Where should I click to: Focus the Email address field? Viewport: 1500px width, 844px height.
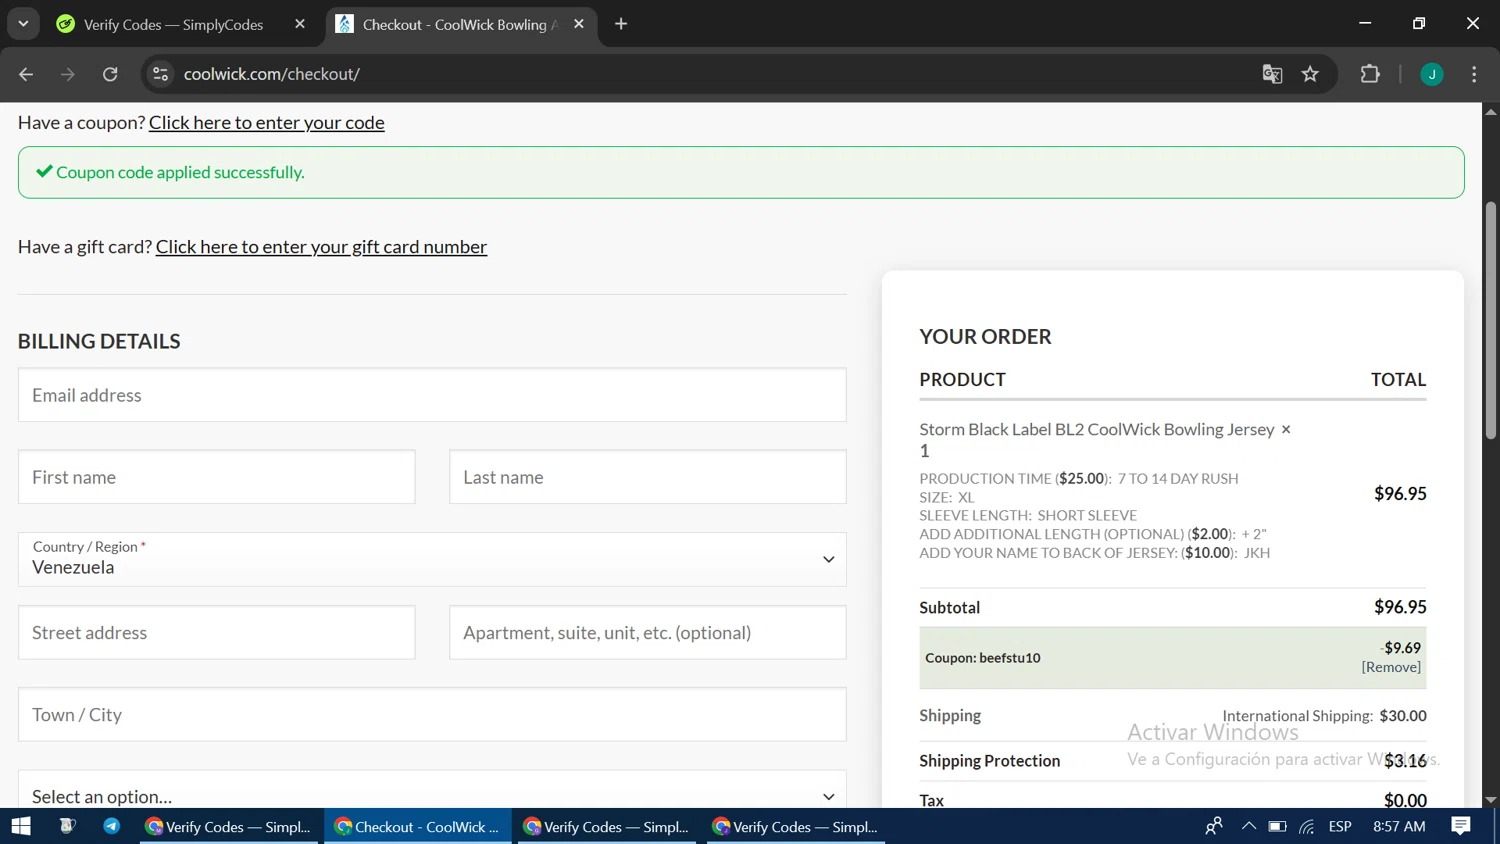pyautogui.click(x=432, y=395)
